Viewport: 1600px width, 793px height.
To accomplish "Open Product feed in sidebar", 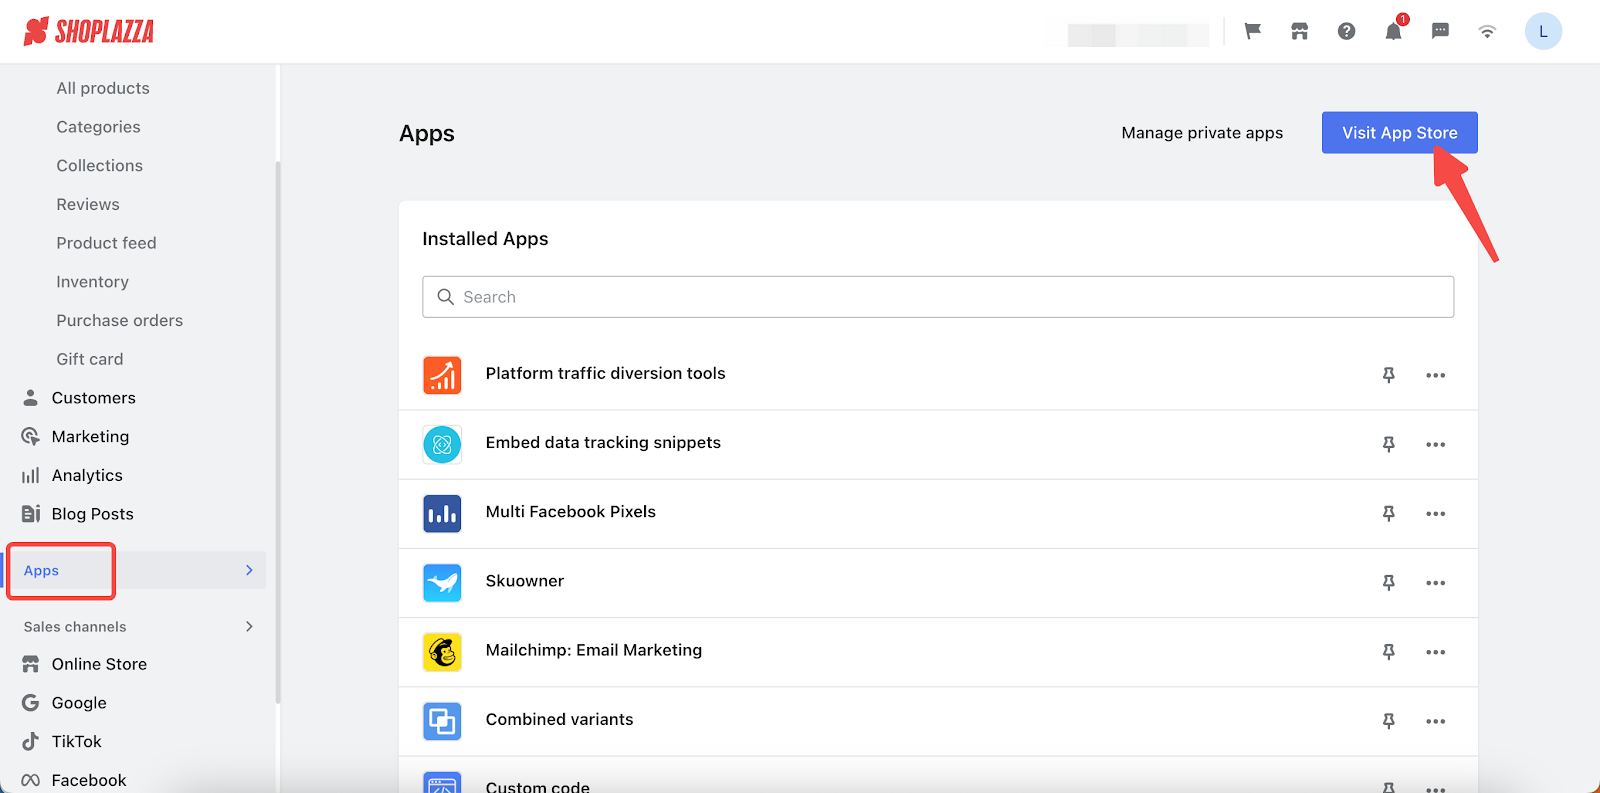I will (x=106, y=243).
